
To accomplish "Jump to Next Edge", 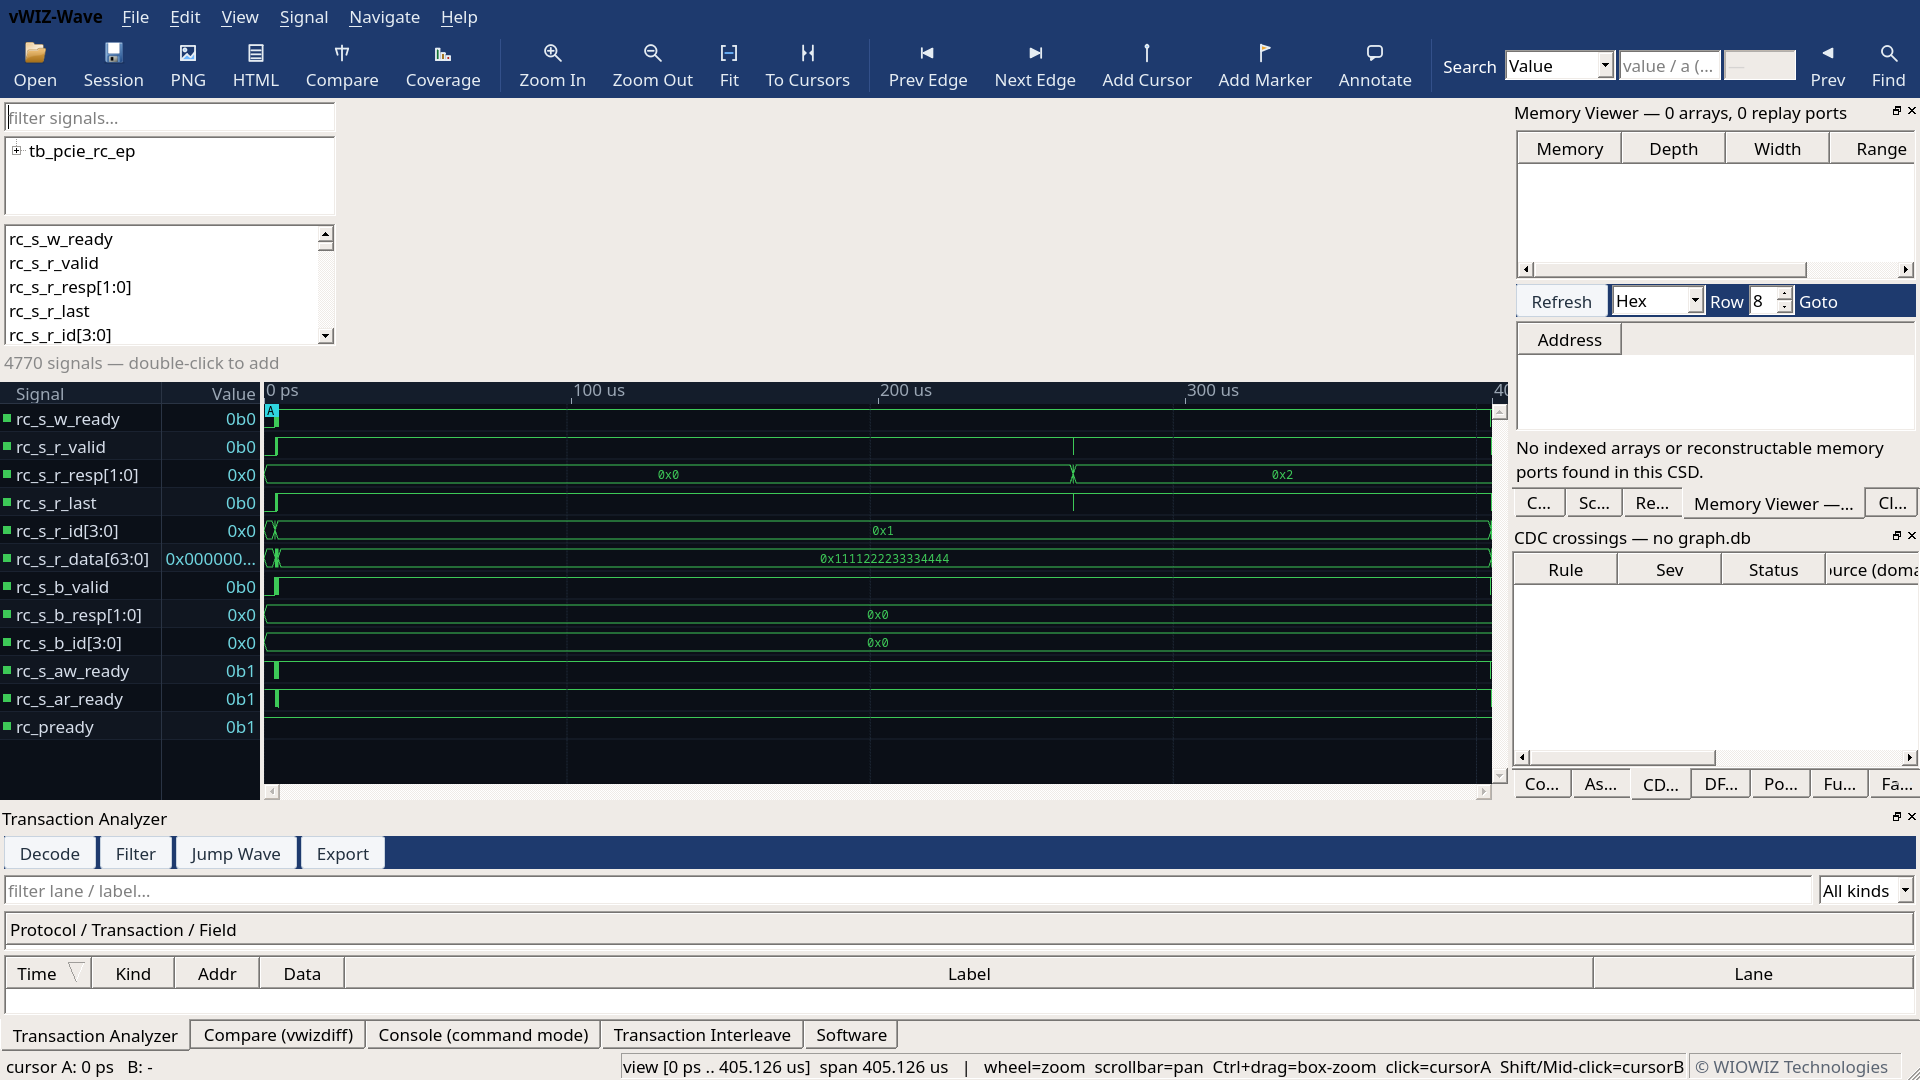I will tap(1035, 65).
